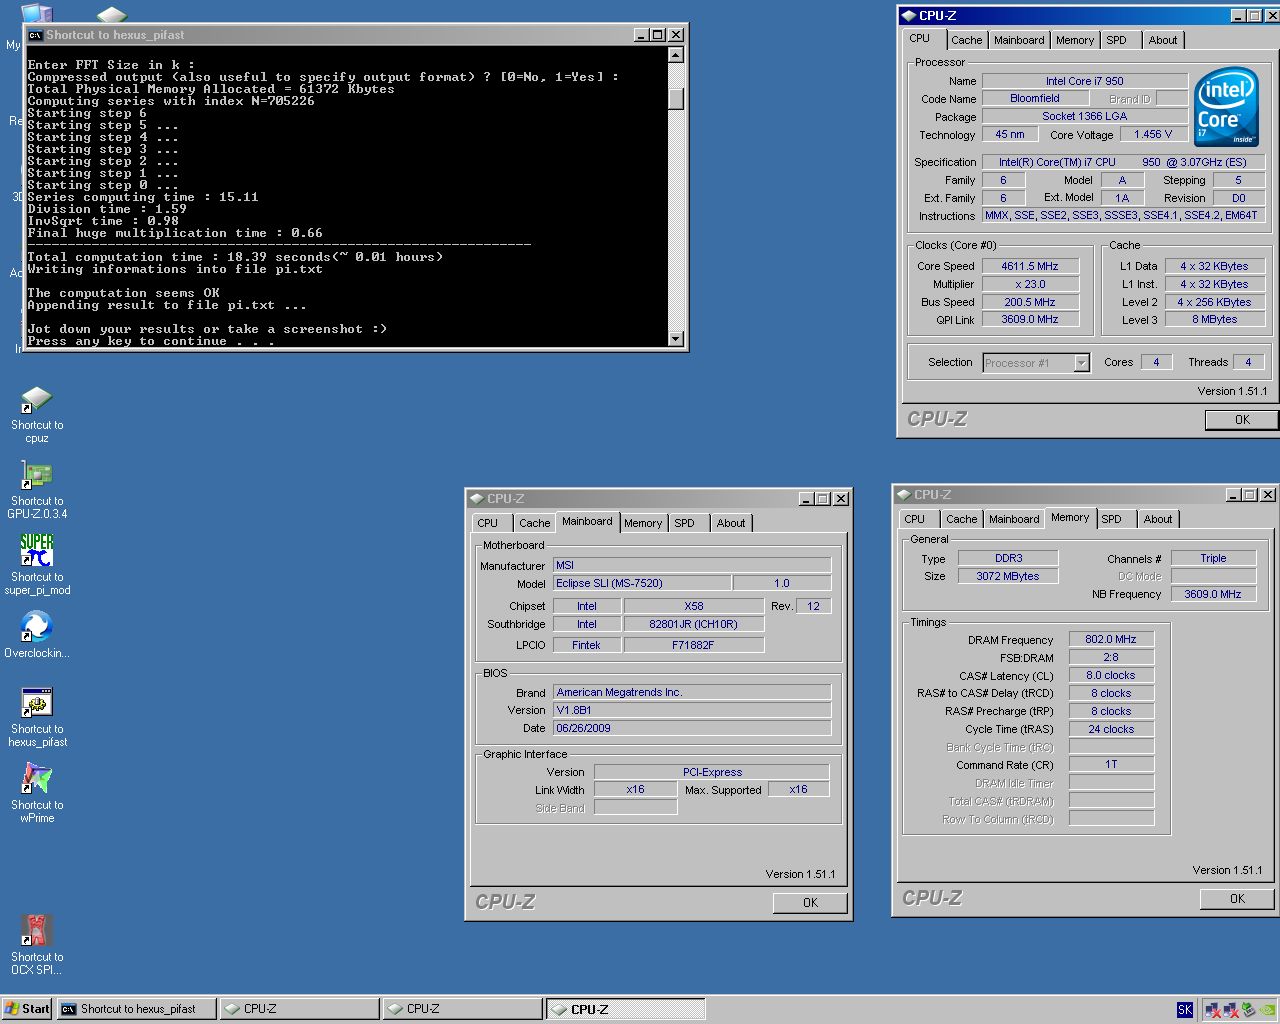Click the console vertical scrollbar thumb
1280x1024 pixels.
[676, 98]
